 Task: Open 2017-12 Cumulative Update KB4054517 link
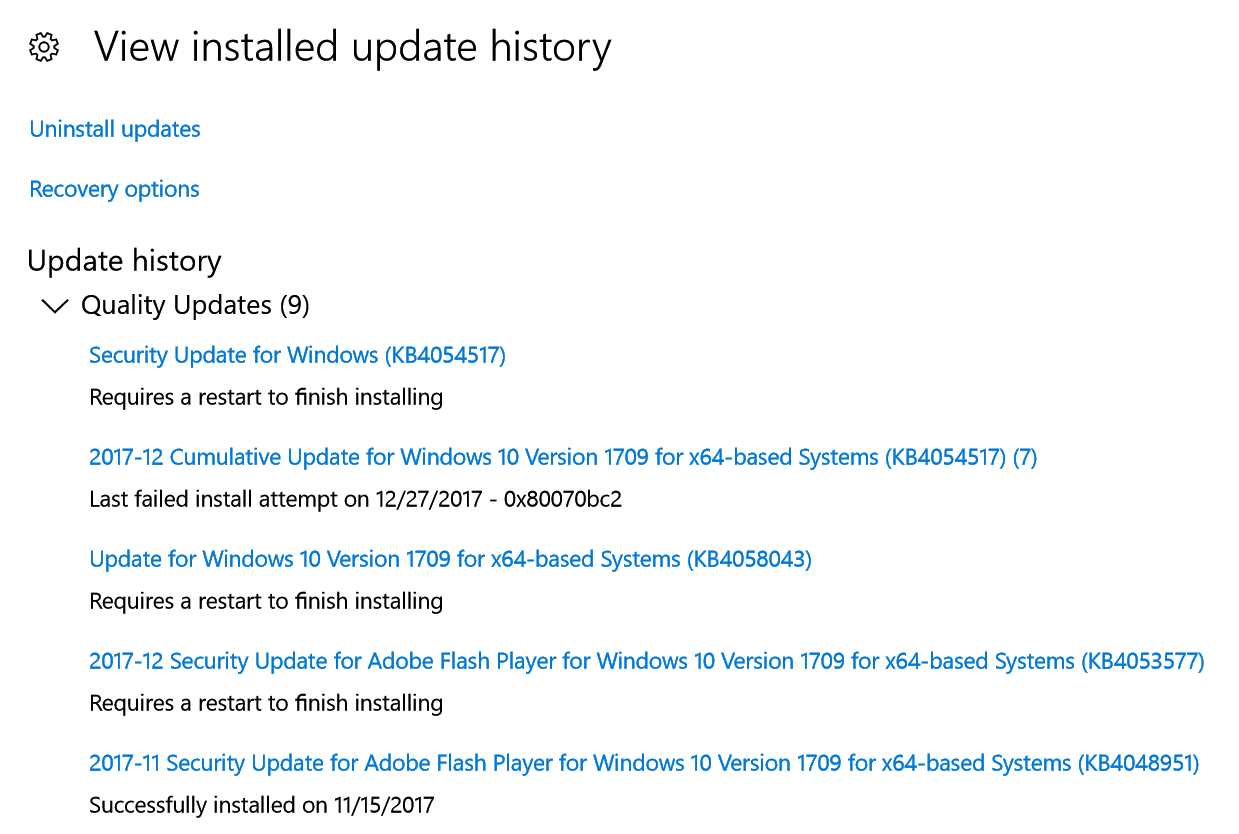pyautogui.click(x=563, y=458)
